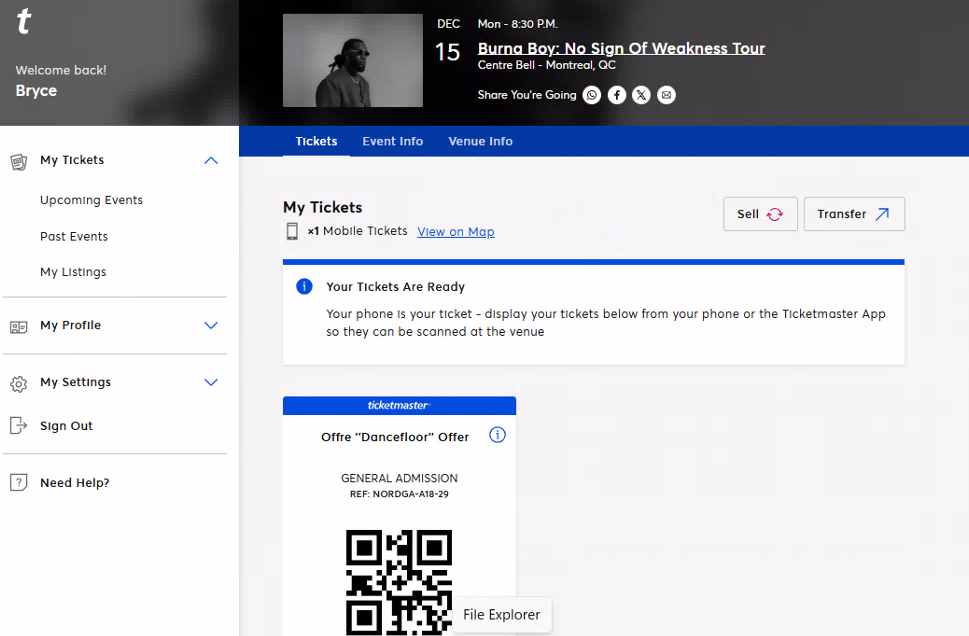Screen dimensions: 969x636
Task: Click 'Offre "Dancefloor" Offer' ticket title
Action: 395,437
